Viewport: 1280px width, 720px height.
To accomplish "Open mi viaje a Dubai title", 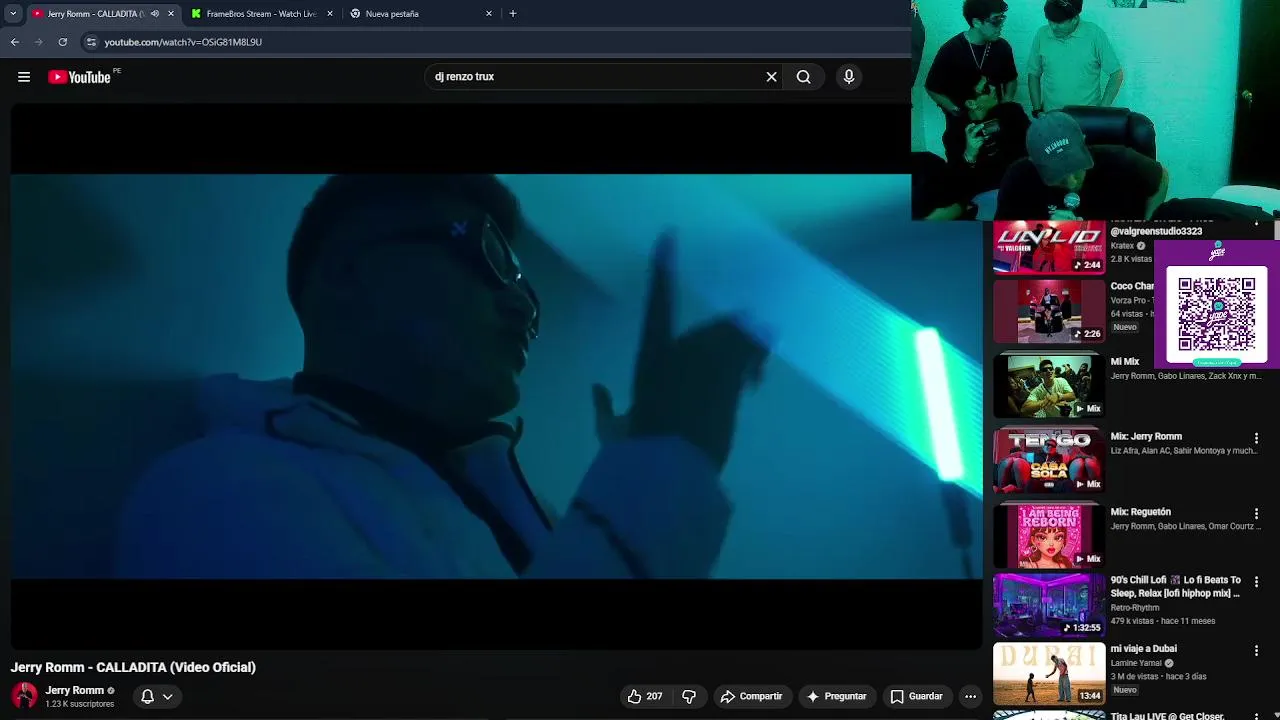I will point(1143,649).
